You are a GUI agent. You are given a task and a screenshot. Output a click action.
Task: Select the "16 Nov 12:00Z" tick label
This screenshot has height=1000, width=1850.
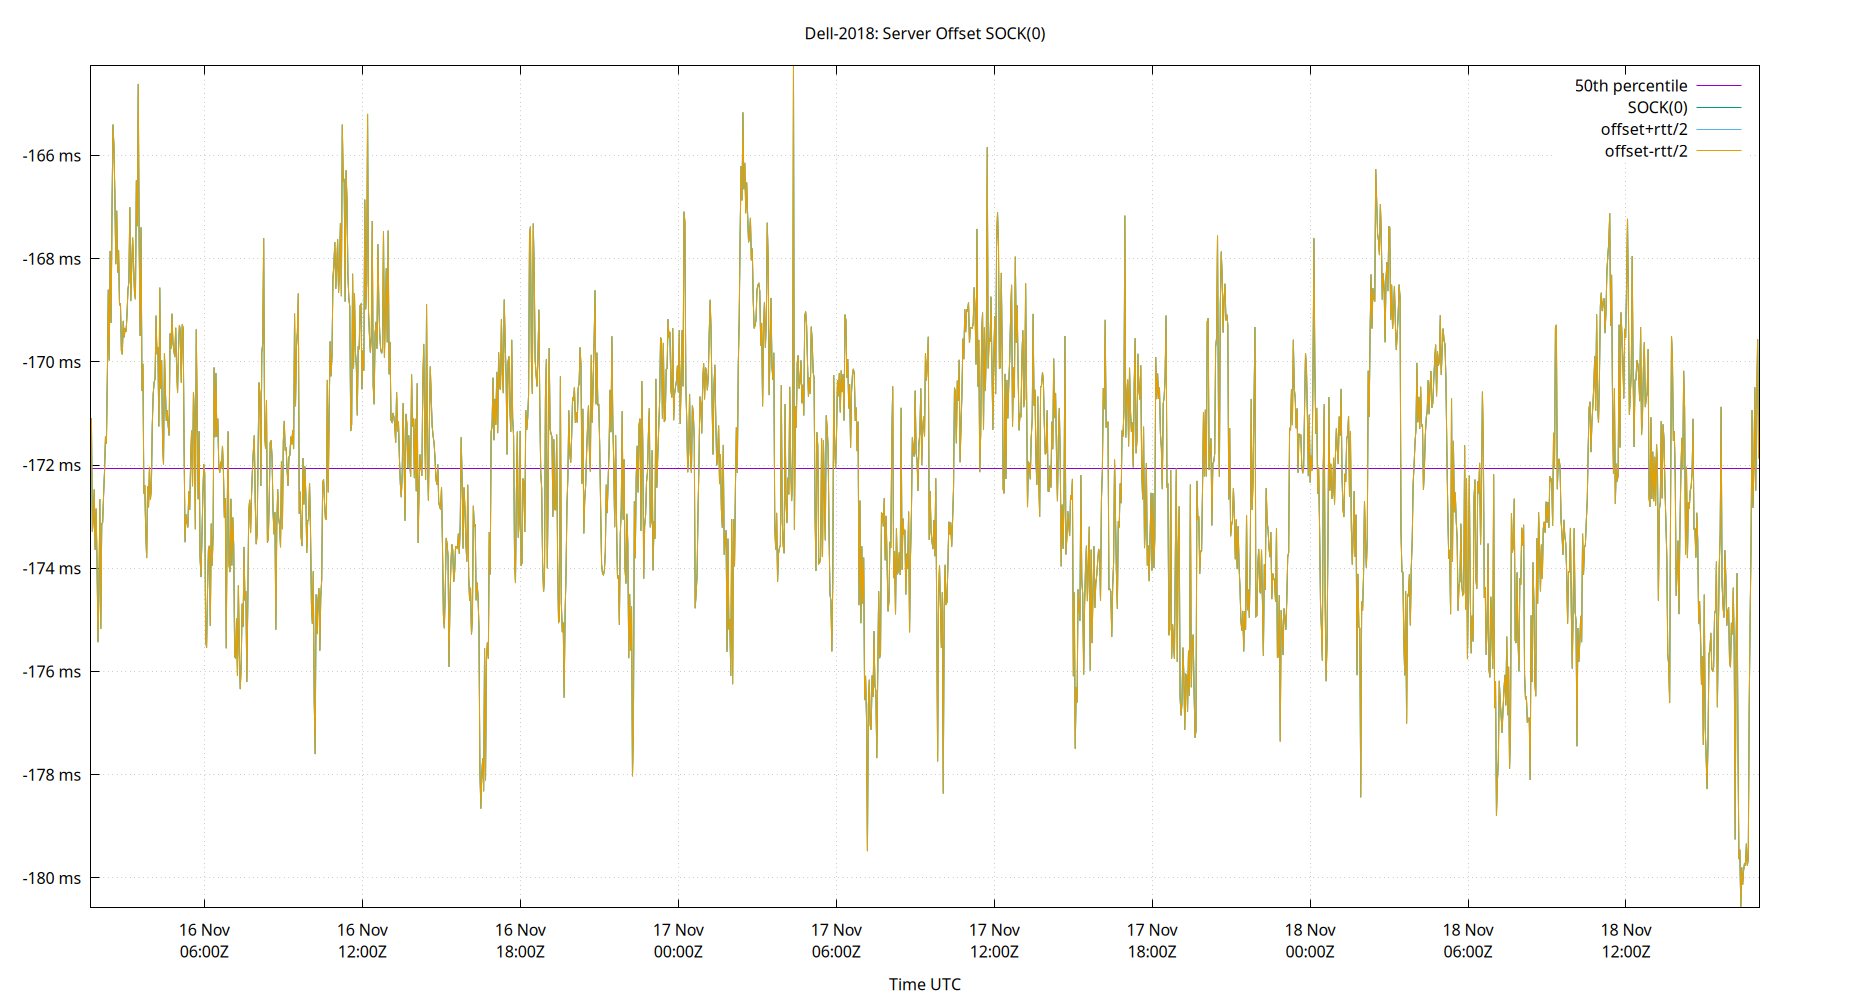pyautogui.click(x=364, y=940)
